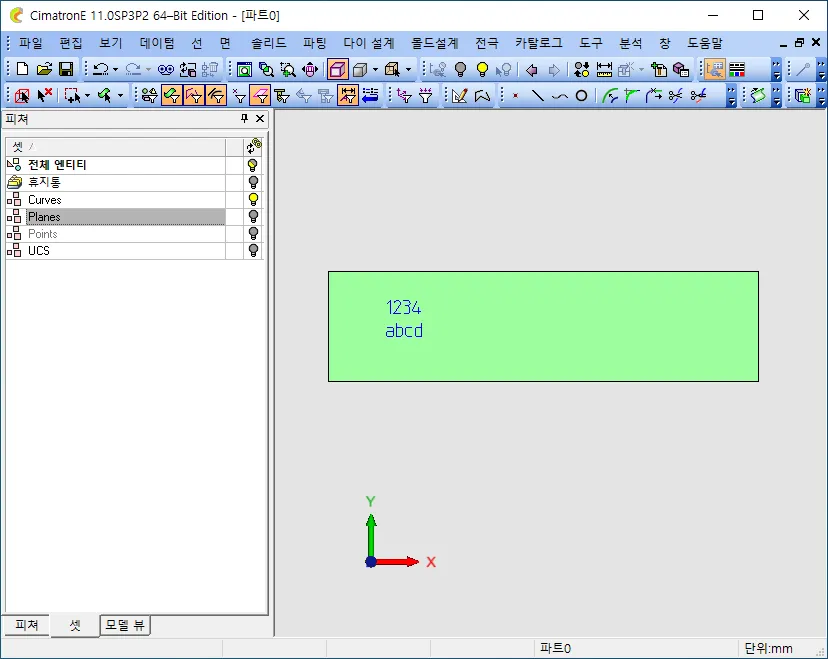Select the gray shaded cube display icon
This screenshot has height=659, width=828.
click(x=360, y=69)
